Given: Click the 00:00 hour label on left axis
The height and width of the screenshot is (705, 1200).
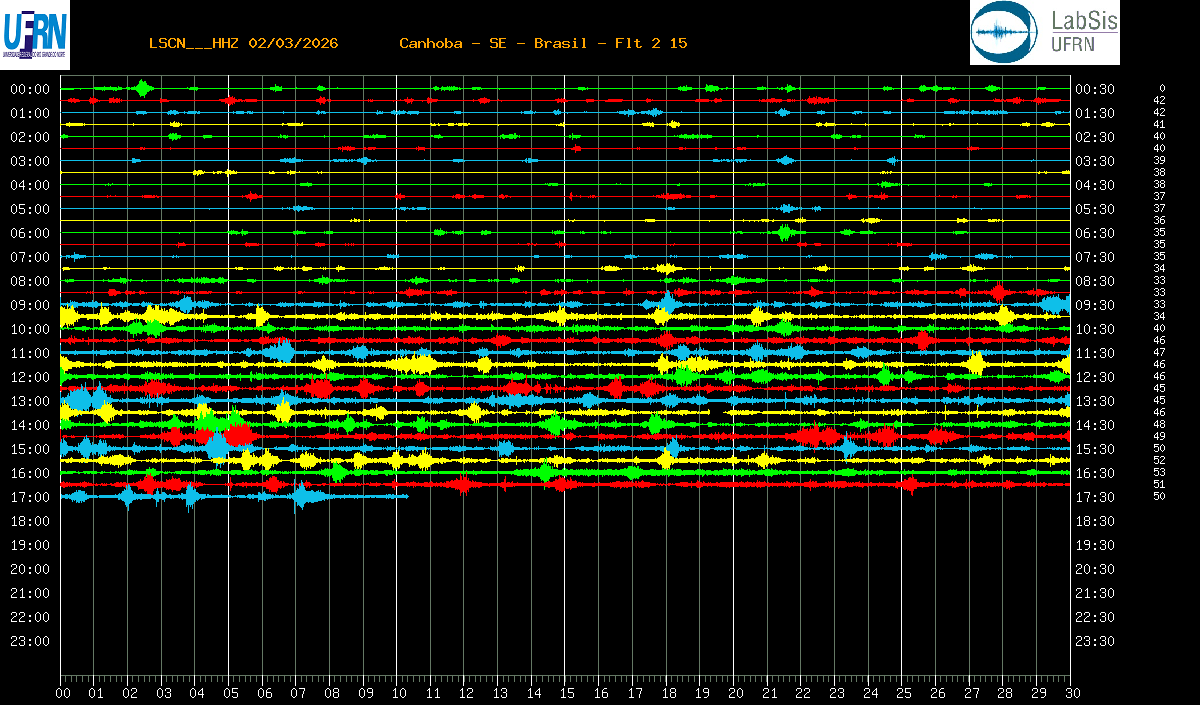Looking at the screenshot, I should pos(30,89).
